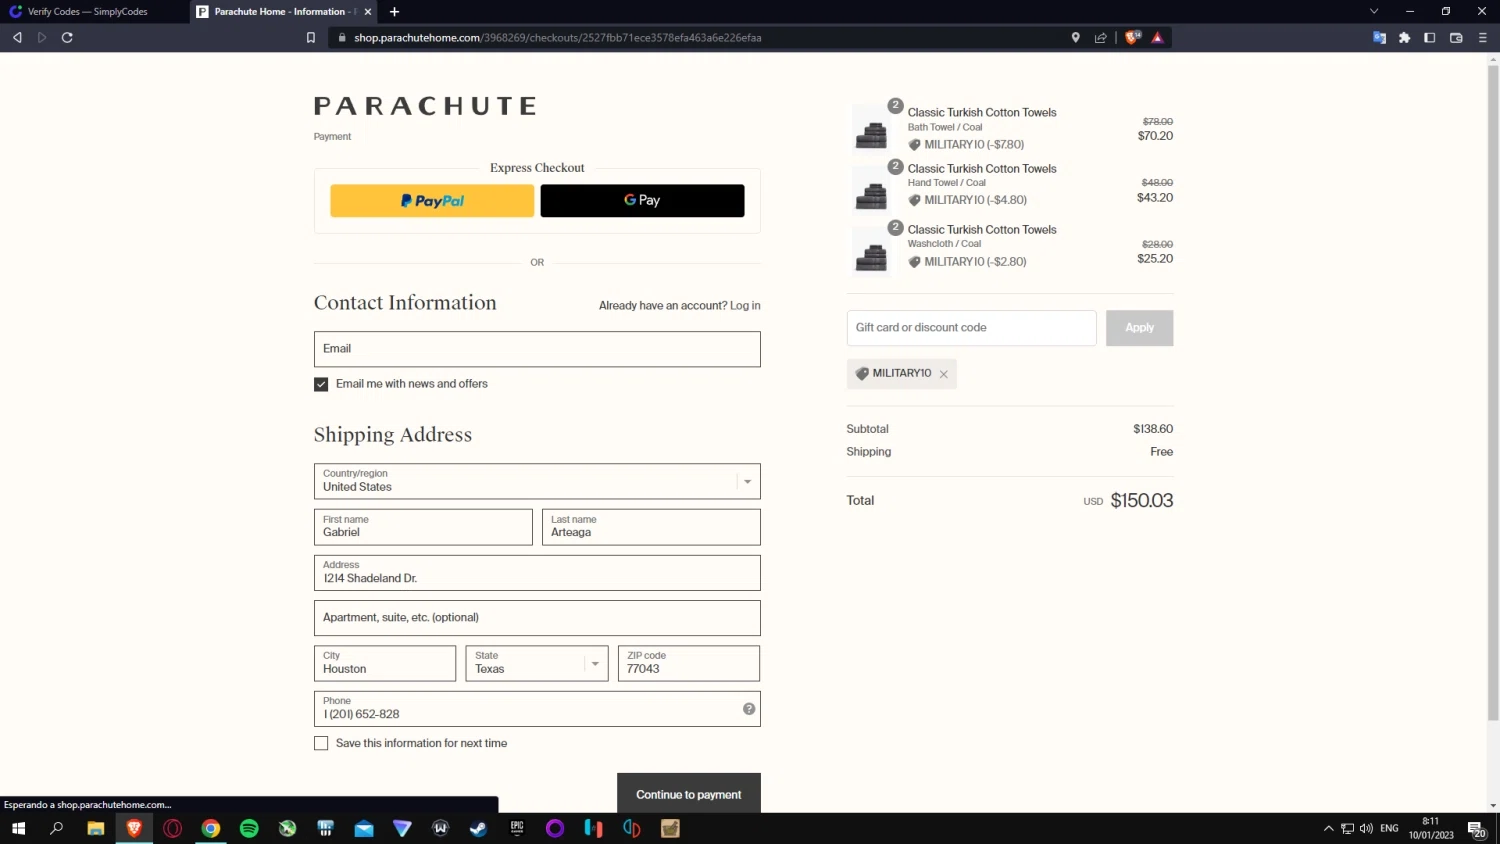This screenshot has height=844, width=1500.
Task: Click the Washcloth / Coal product thumbnail
Action: click(872, 250)
